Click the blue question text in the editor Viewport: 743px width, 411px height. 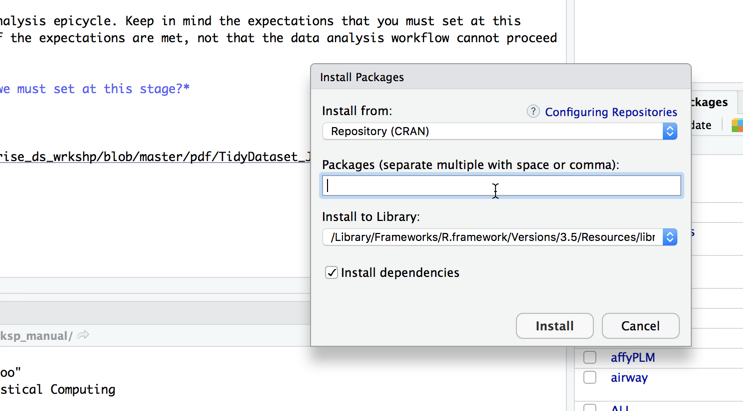[x=95, y=89]
